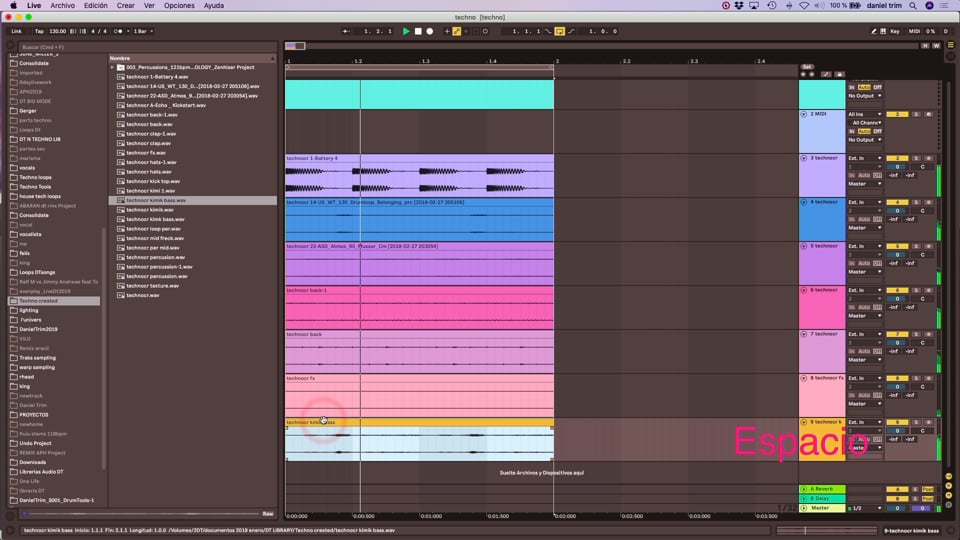This screenshot has width=960, height=540.
Task: Open the Opciones menu
Action: 179,6
